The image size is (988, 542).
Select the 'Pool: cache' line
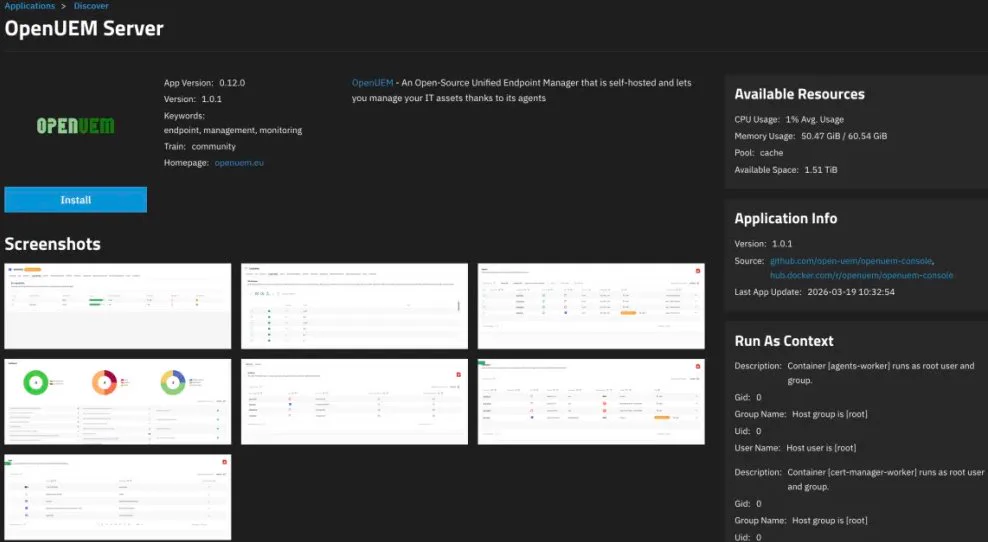759,153
